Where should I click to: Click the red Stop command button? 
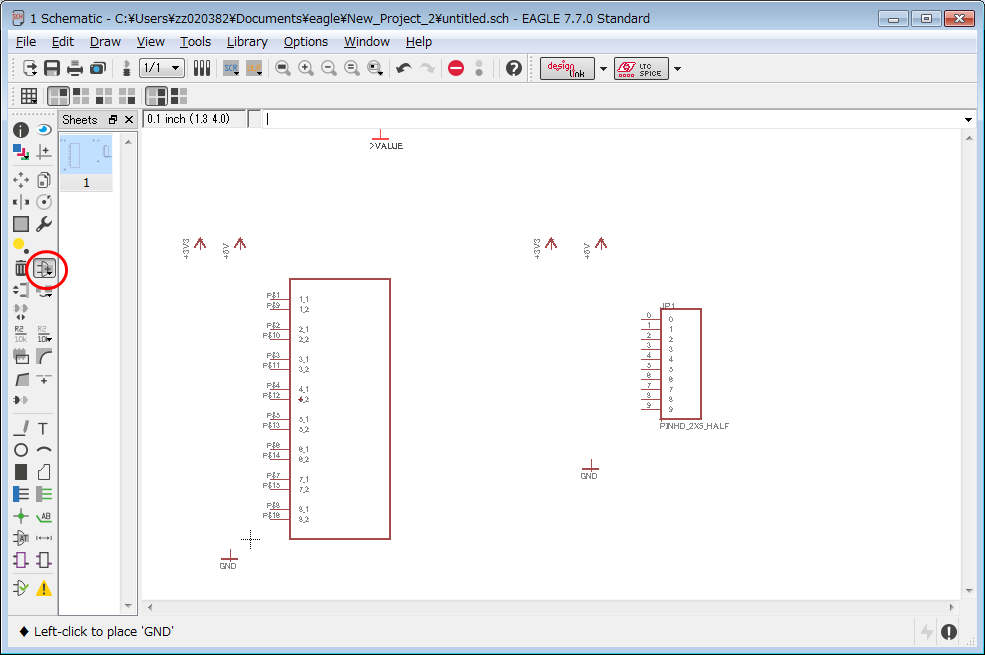(x=456, y=68)
